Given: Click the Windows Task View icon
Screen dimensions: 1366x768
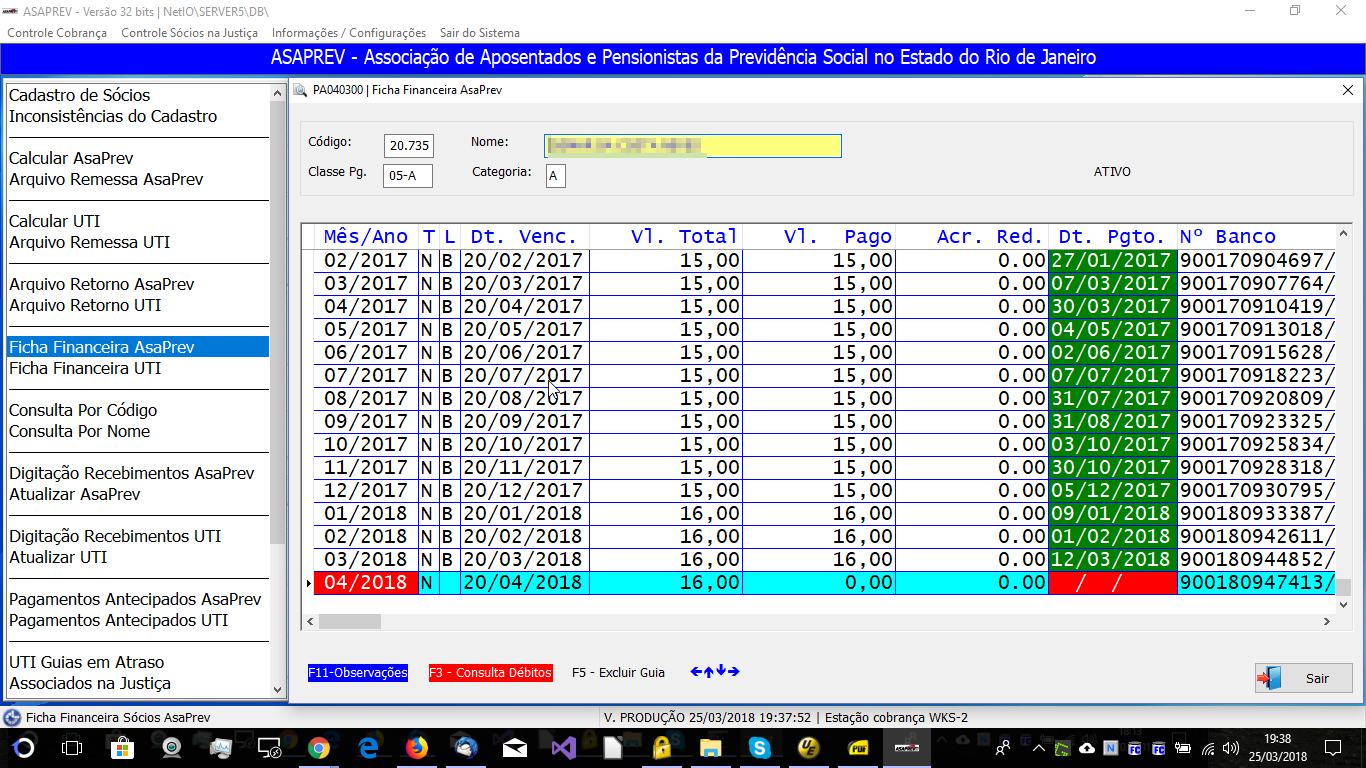Looking at the screenshot, I should (72, 747).
